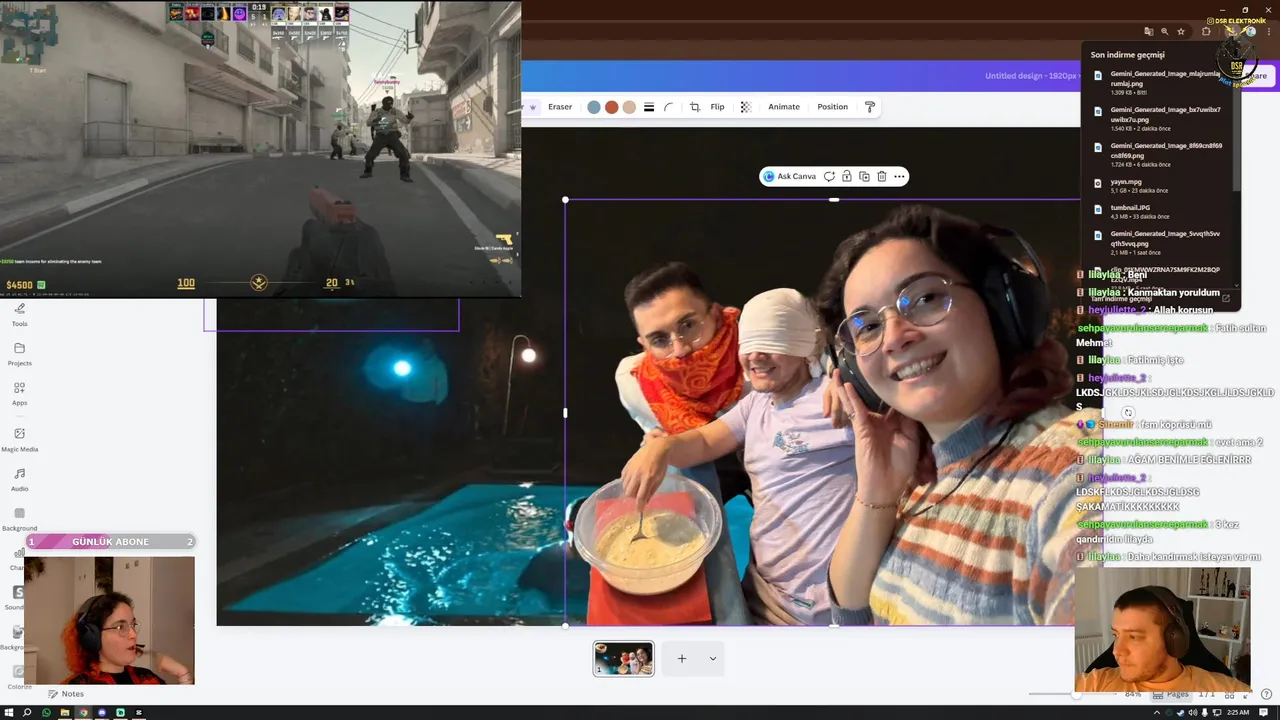Open Windows taskbar search

27,713
